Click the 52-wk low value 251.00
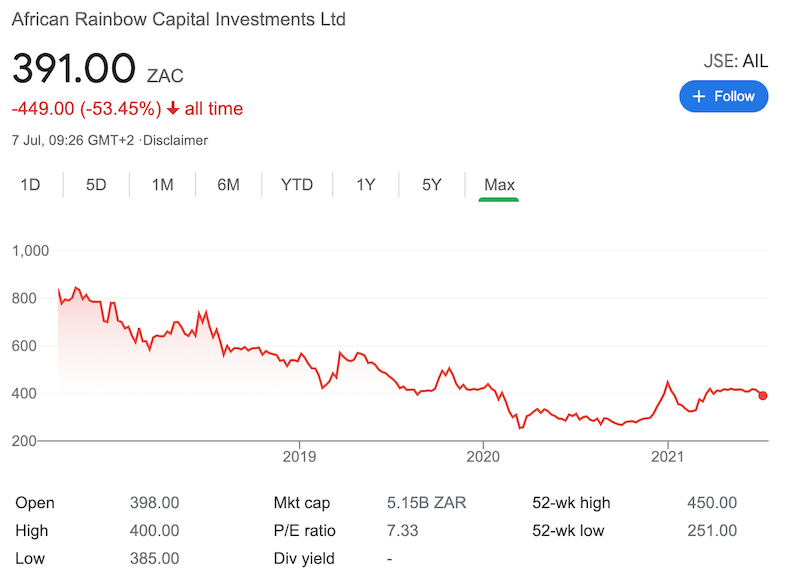 point(712,530)
